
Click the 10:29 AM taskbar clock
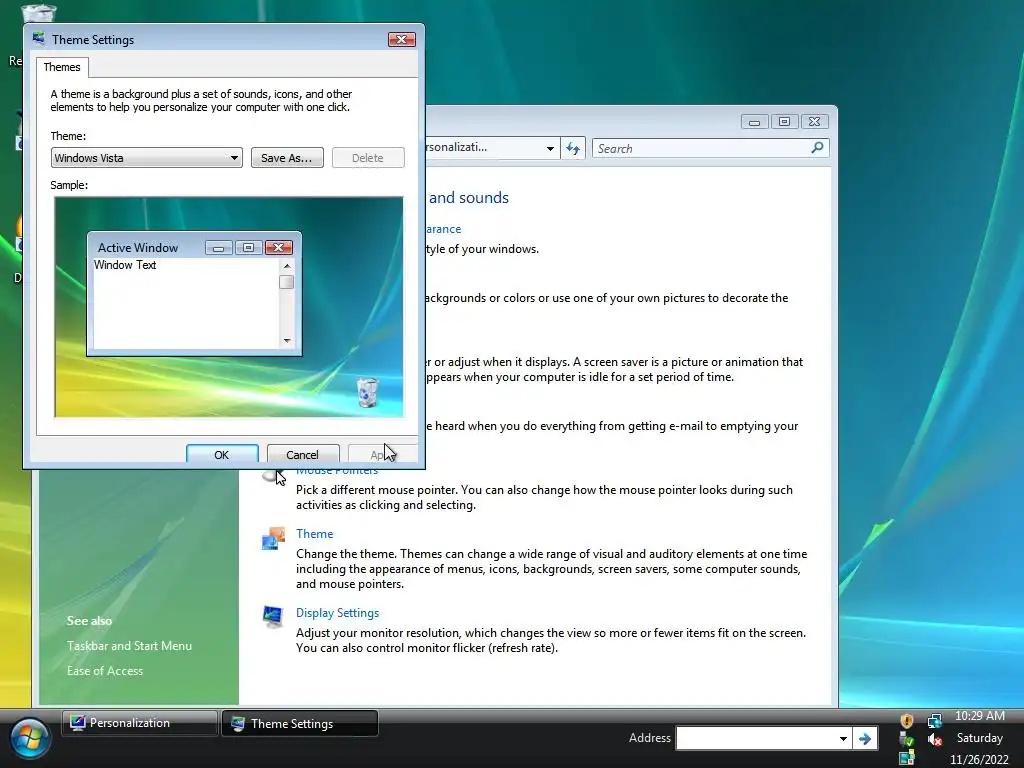pyautogui.click(x=980, y=716)
